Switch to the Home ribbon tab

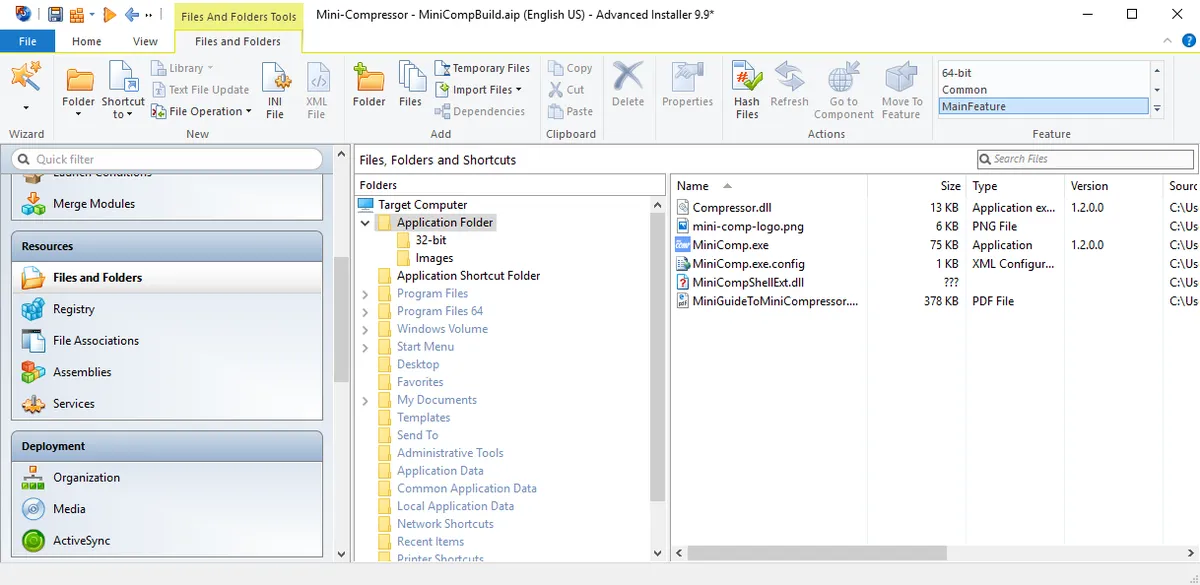tap(87, 41)
